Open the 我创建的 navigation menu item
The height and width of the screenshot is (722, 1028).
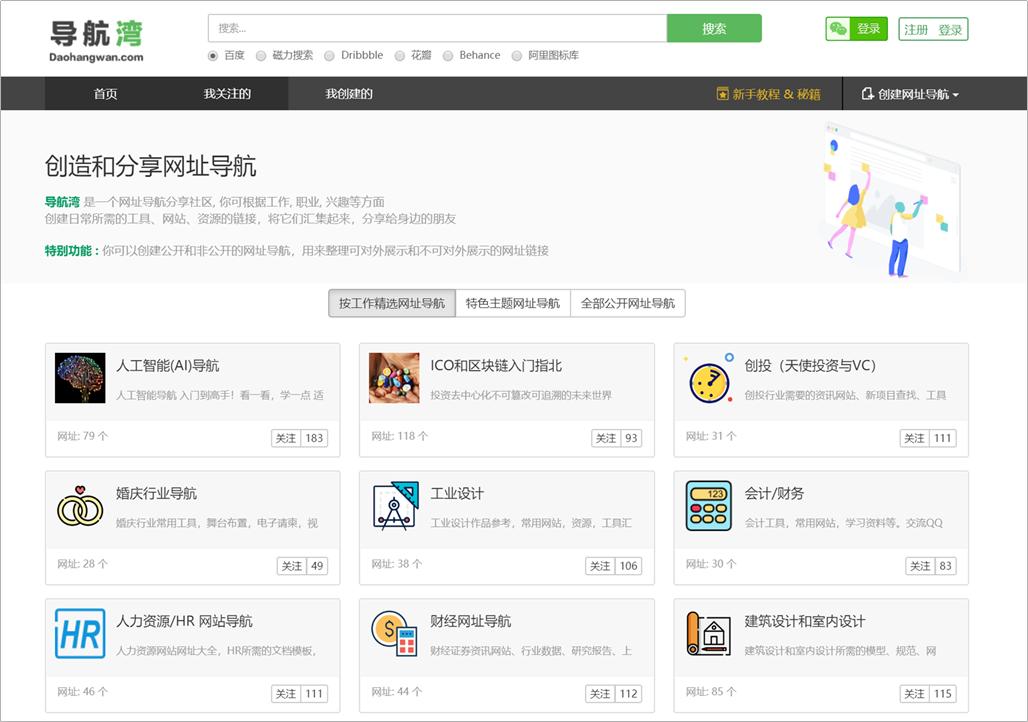point(349,94)
